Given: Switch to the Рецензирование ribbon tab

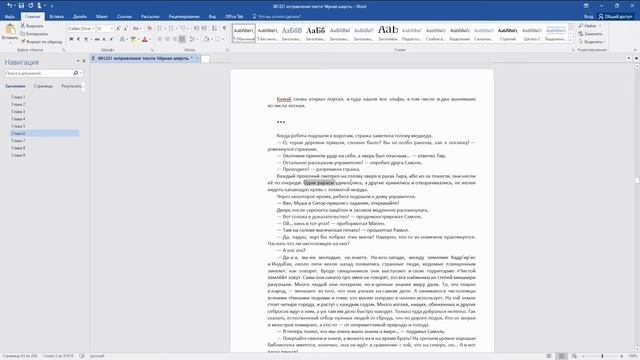Looking at the screenshot, I should pyautogui.click(x=184, y=16).
